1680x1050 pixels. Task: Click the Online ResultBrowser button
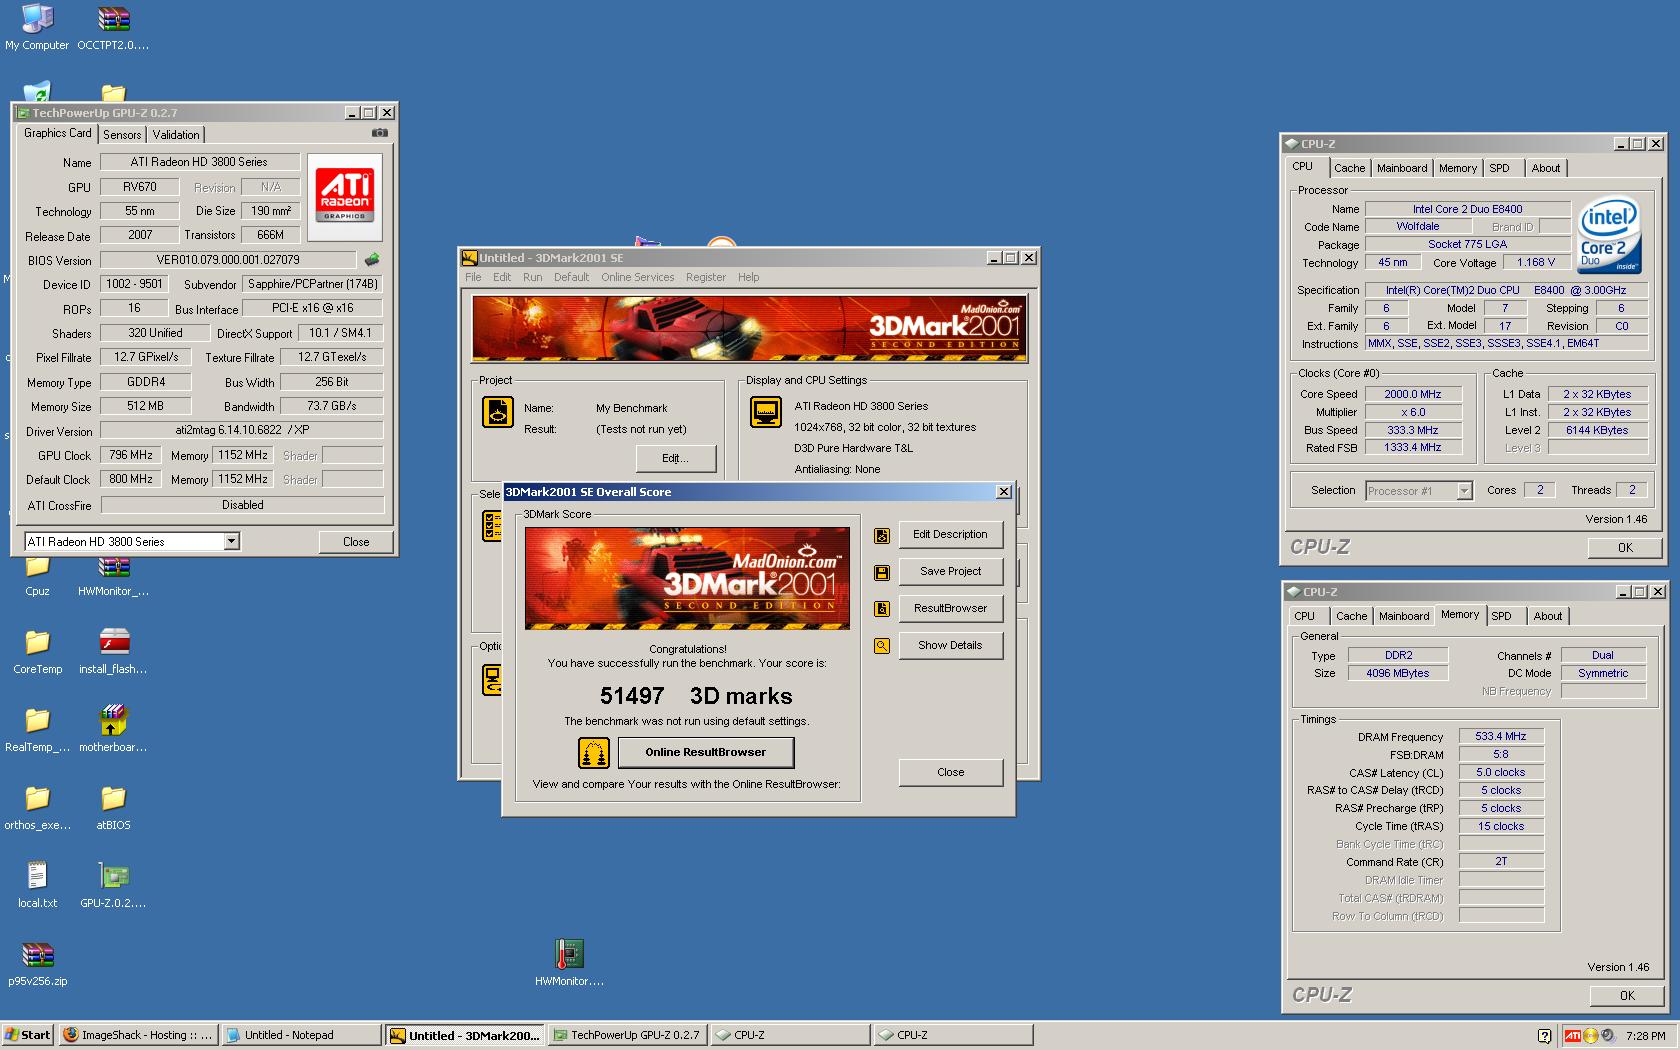coord(706,753)
